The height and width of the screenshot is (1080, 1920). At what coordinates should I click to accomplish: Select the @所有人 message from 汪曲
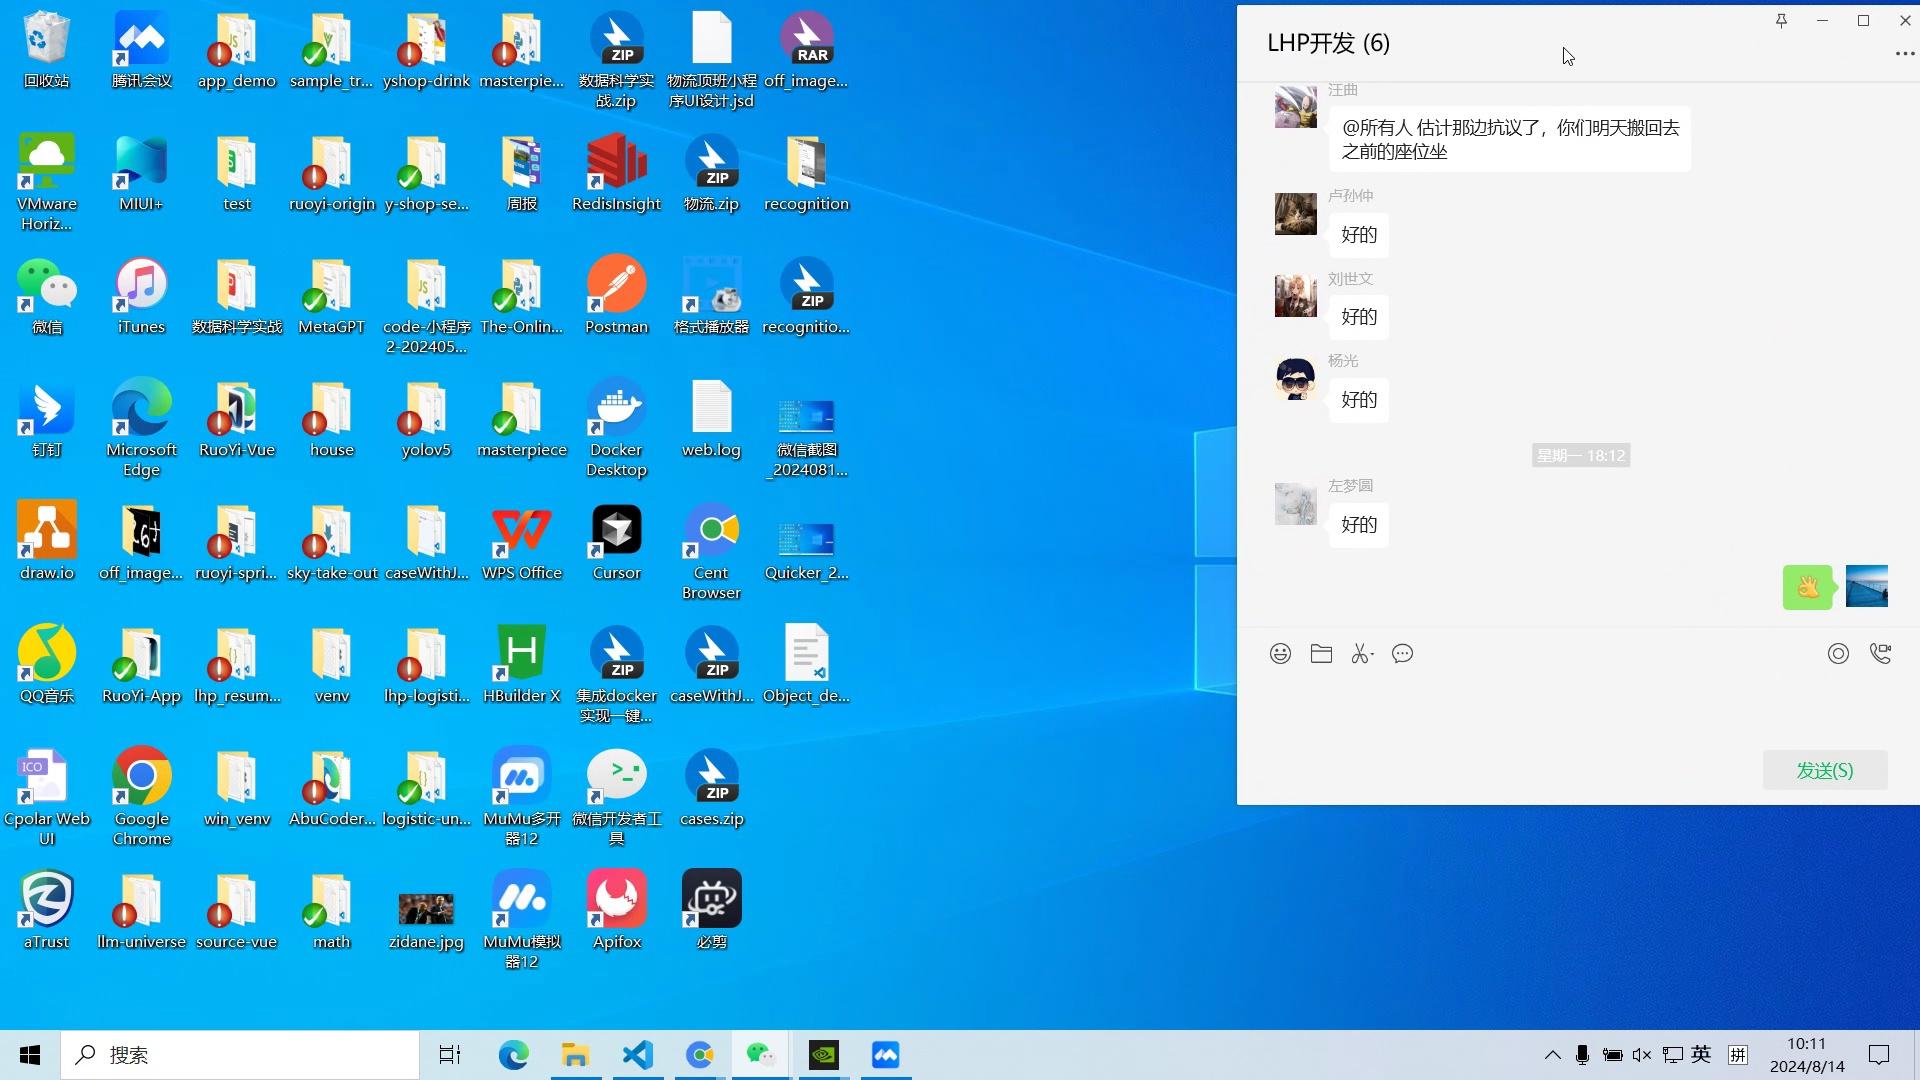(1510, 140)
